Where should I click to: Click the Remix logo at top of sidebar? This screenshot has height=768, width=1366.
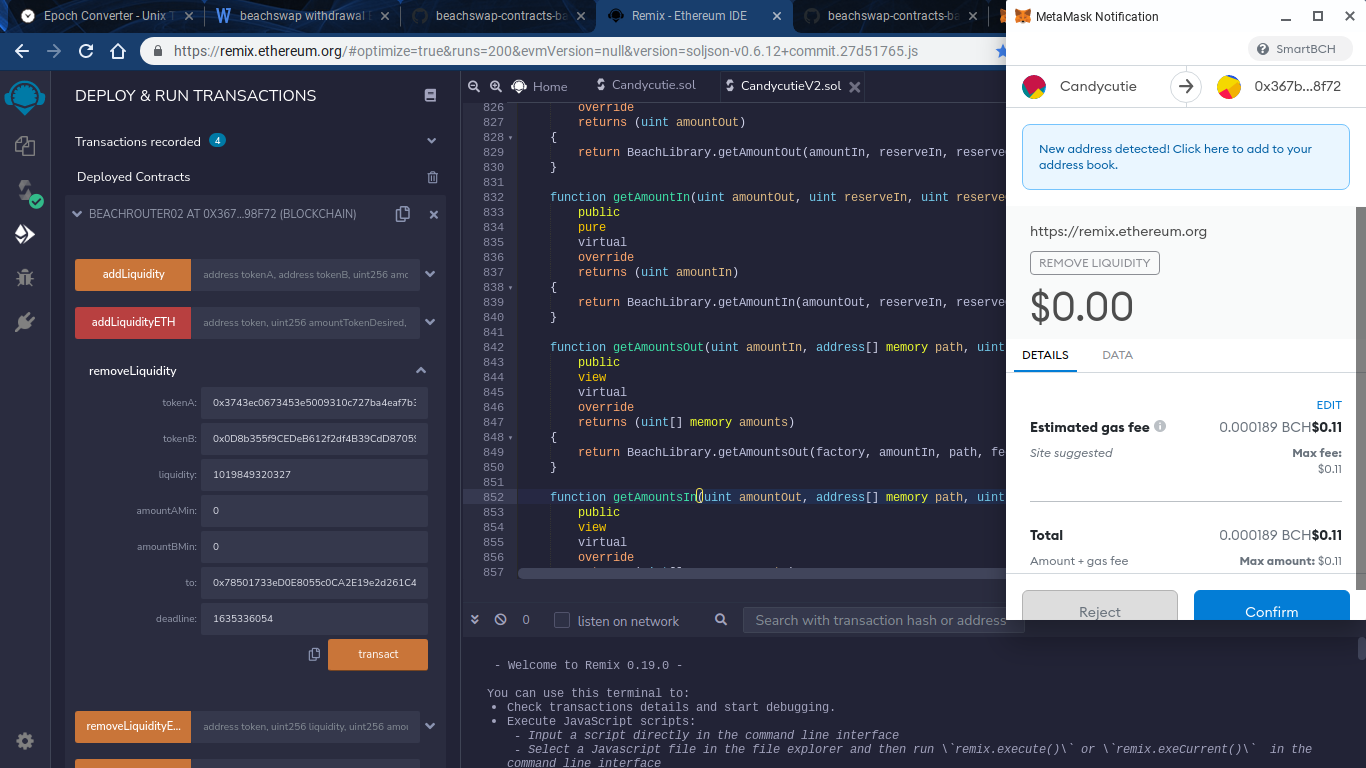coord(25,98)
